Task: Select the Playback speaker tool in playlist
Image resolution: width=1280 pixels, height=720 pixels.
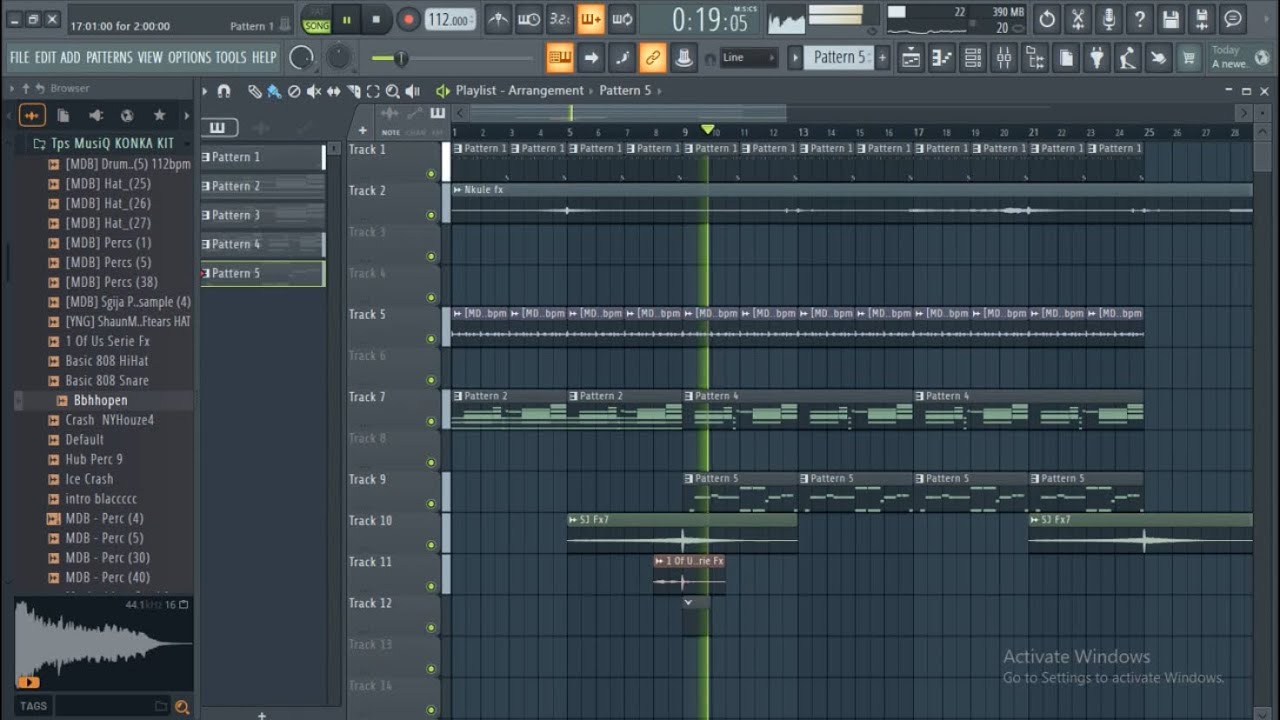Action: coord(412,91)
